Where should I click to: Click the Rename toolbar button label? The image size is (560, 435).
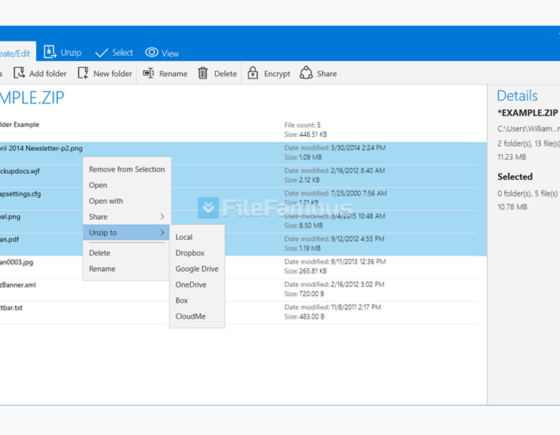173,74
